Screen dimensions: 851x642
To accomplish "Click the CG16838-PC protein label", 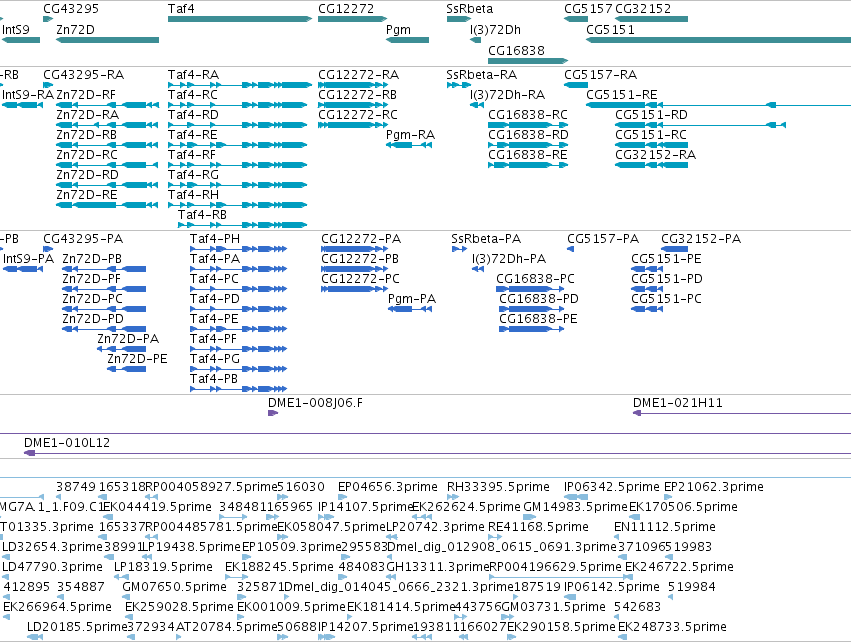I will (x=535, y=278).
